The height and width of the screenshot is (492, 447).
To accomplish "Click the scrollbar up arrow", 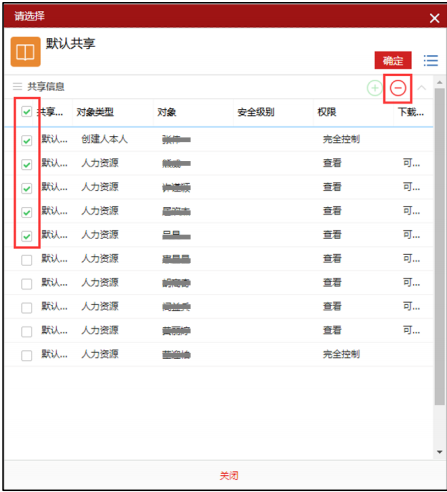I will point(439,82).
